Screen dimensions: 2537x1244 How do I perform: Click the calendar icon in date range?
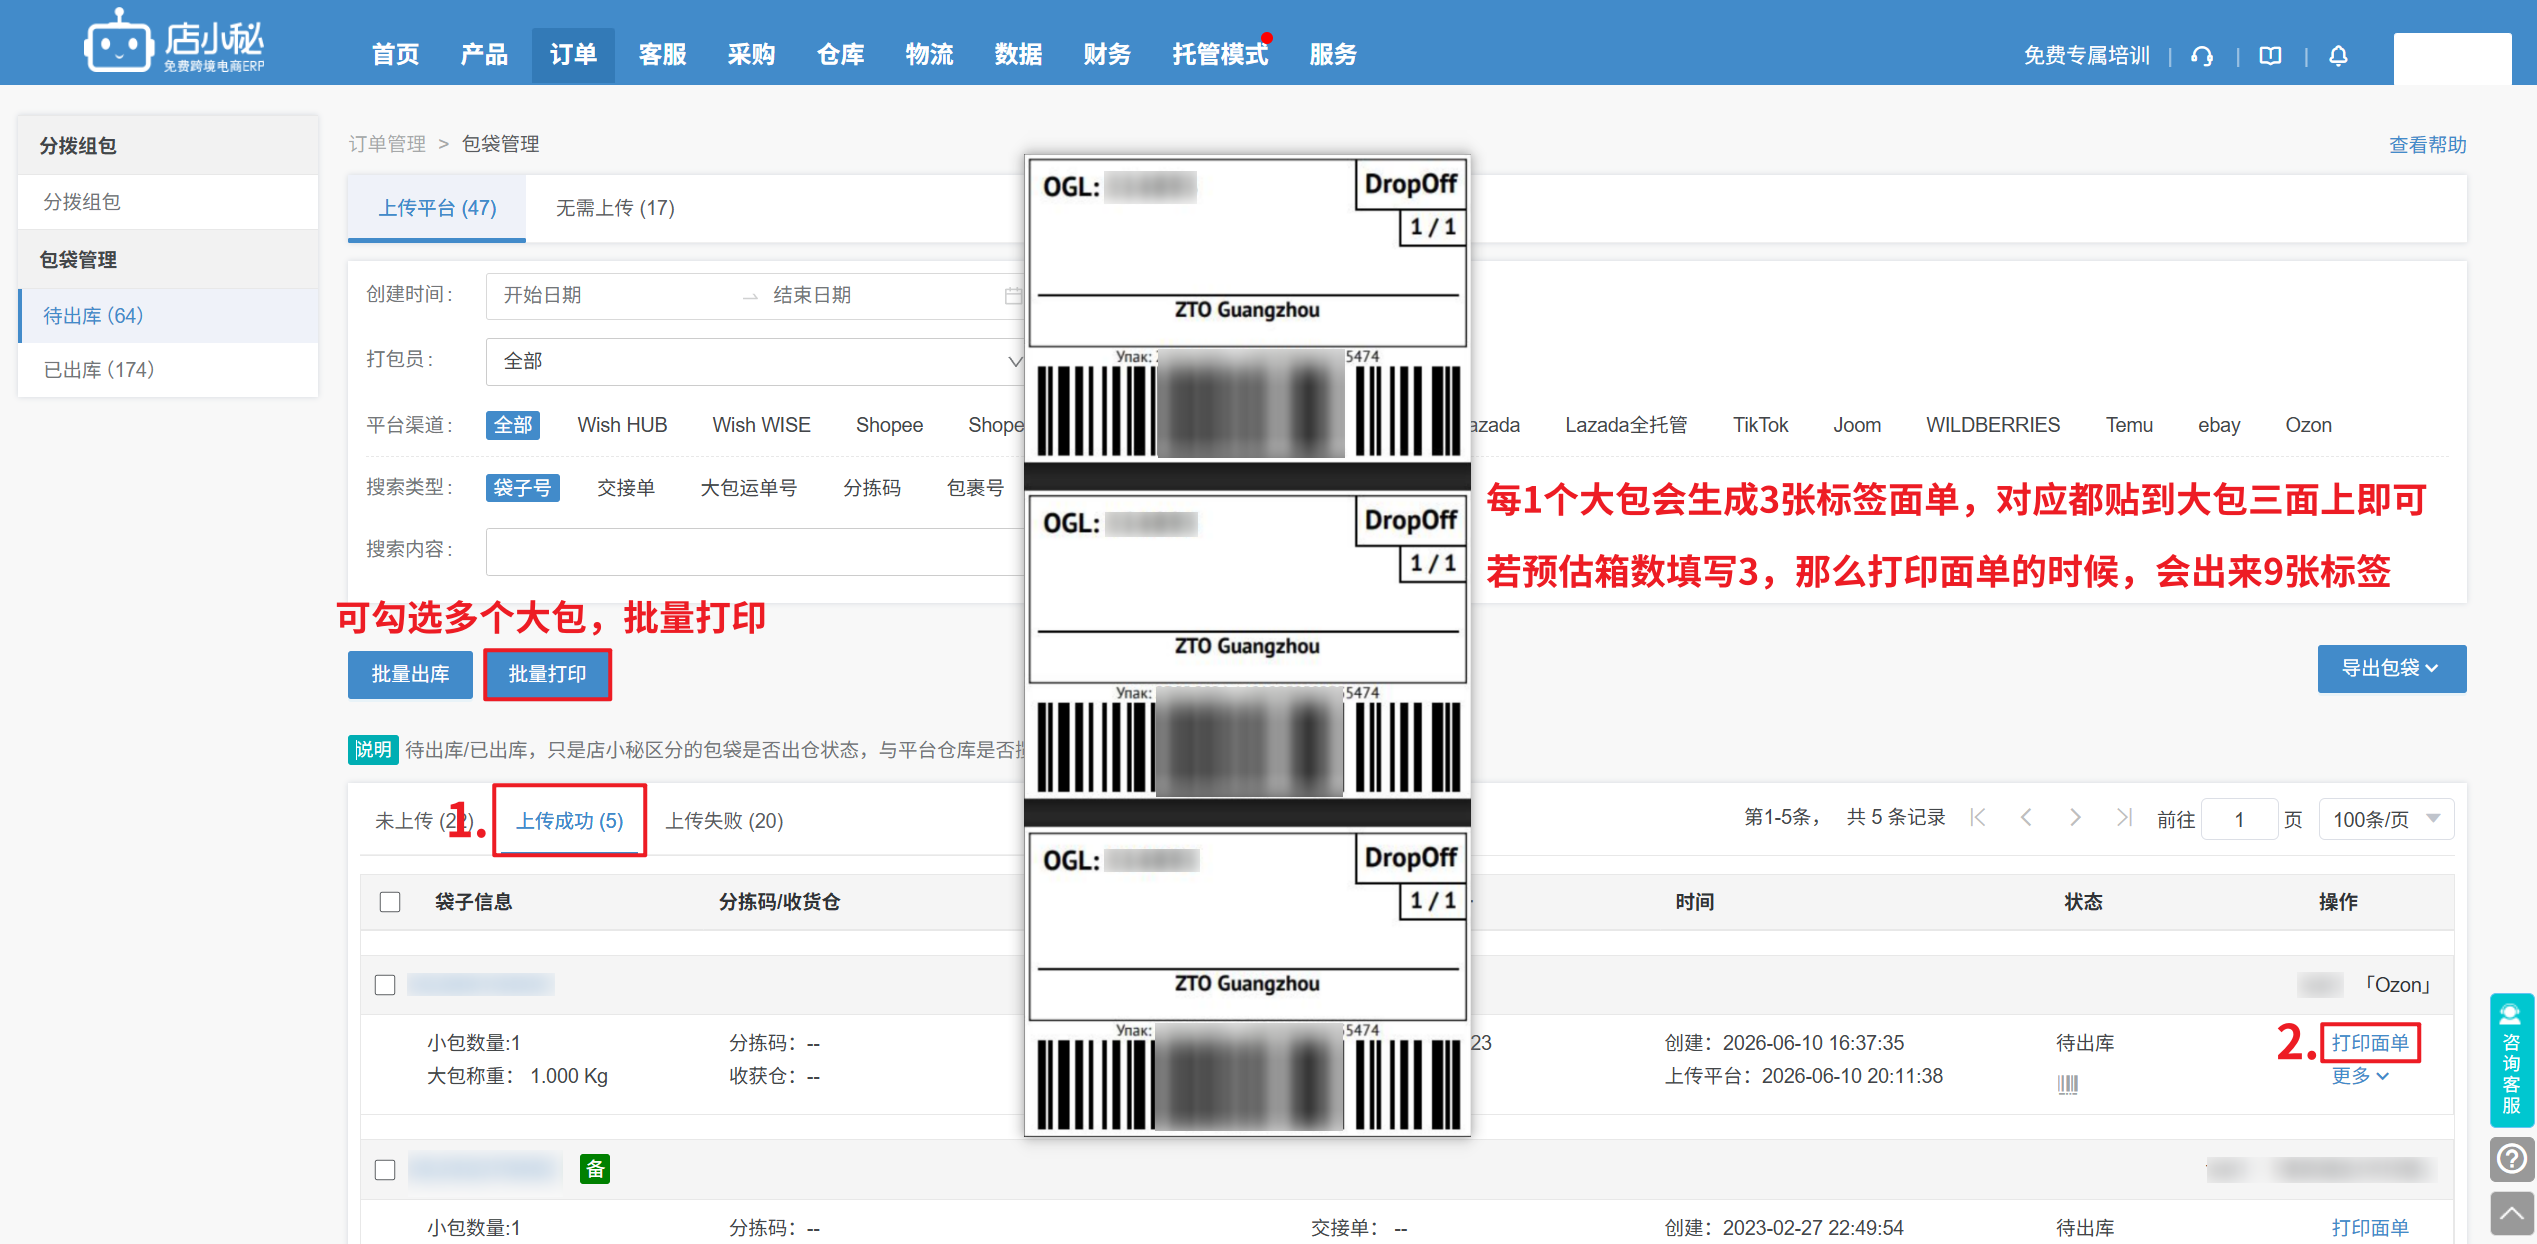click(x=1012, y=296)
